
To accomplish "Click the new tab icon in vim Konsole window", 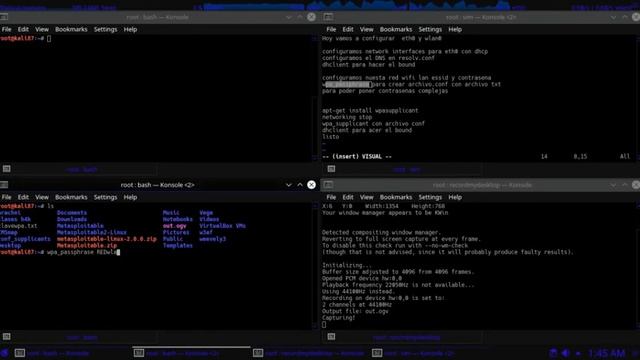I will click(x=331, y=169).
